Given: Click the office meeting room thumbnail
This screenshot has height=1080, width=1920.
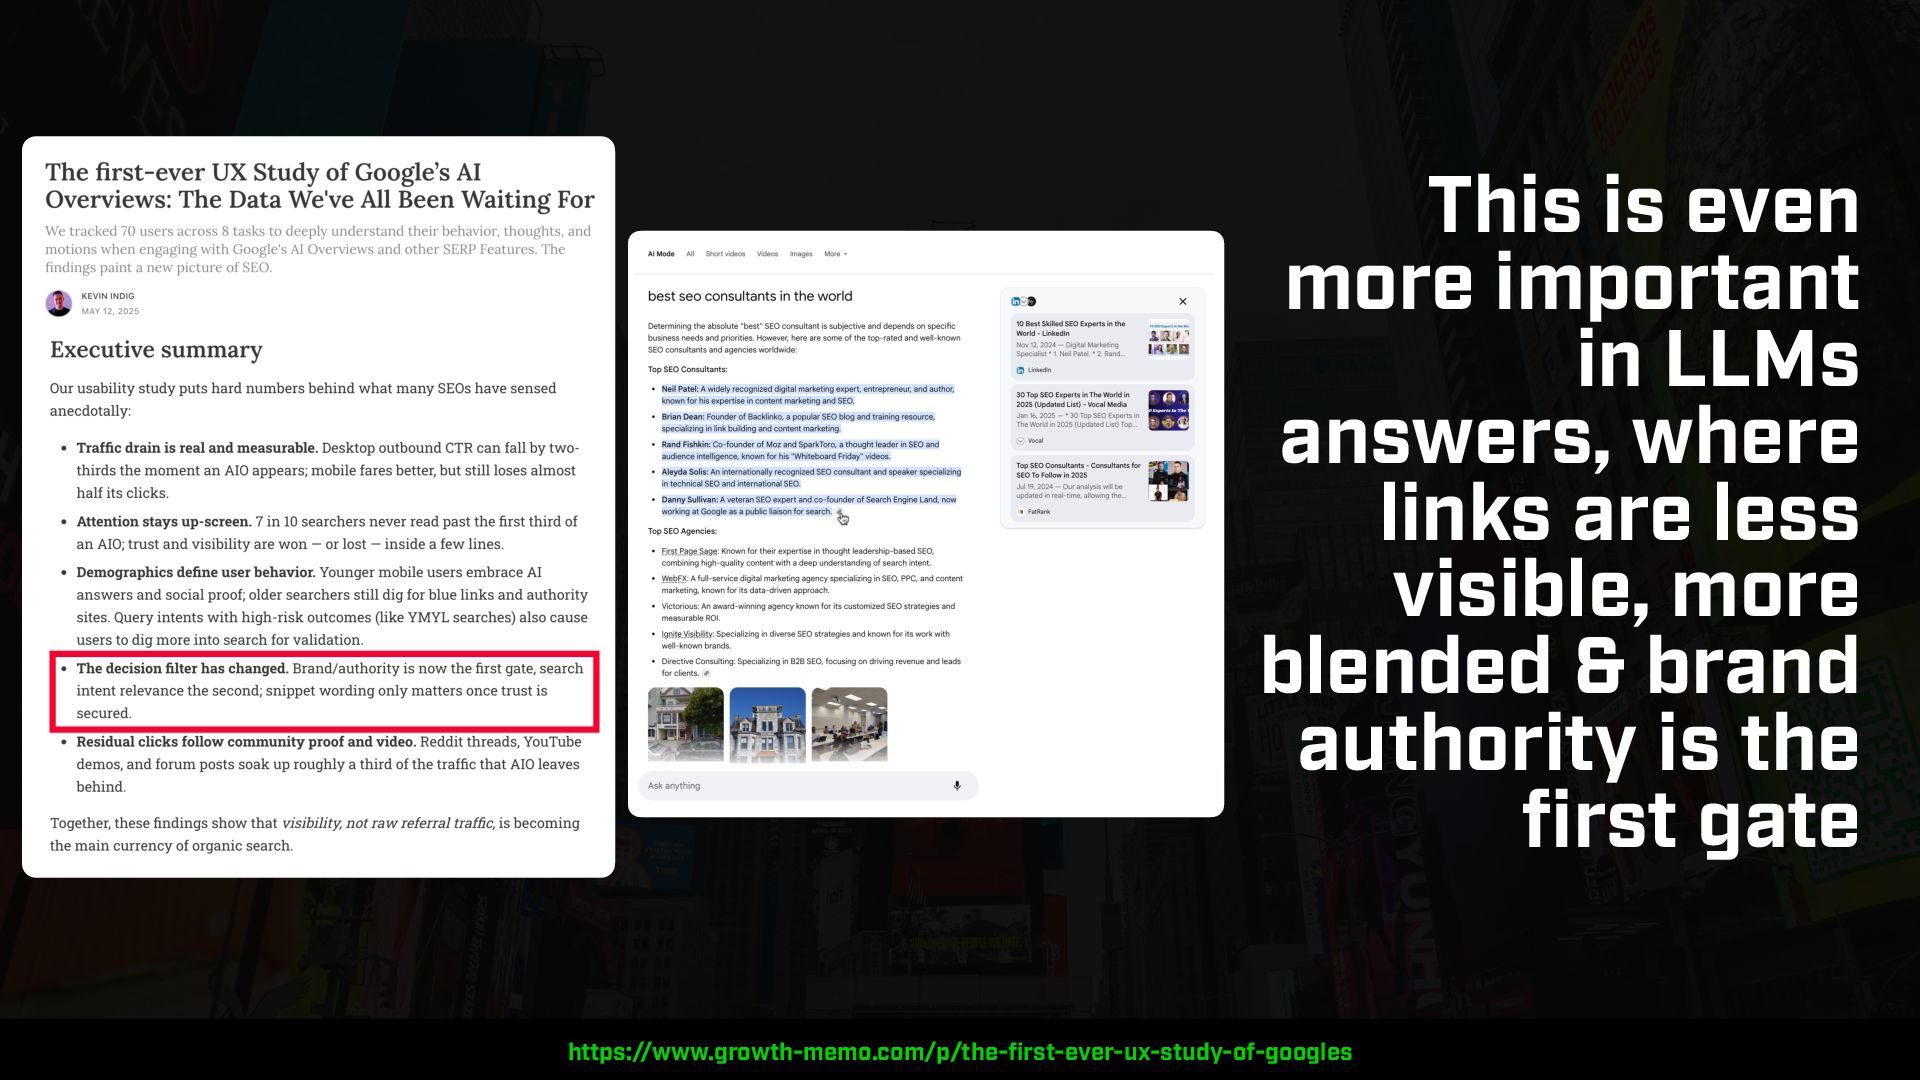Looking at the screenshot, I should click(849, 724).
